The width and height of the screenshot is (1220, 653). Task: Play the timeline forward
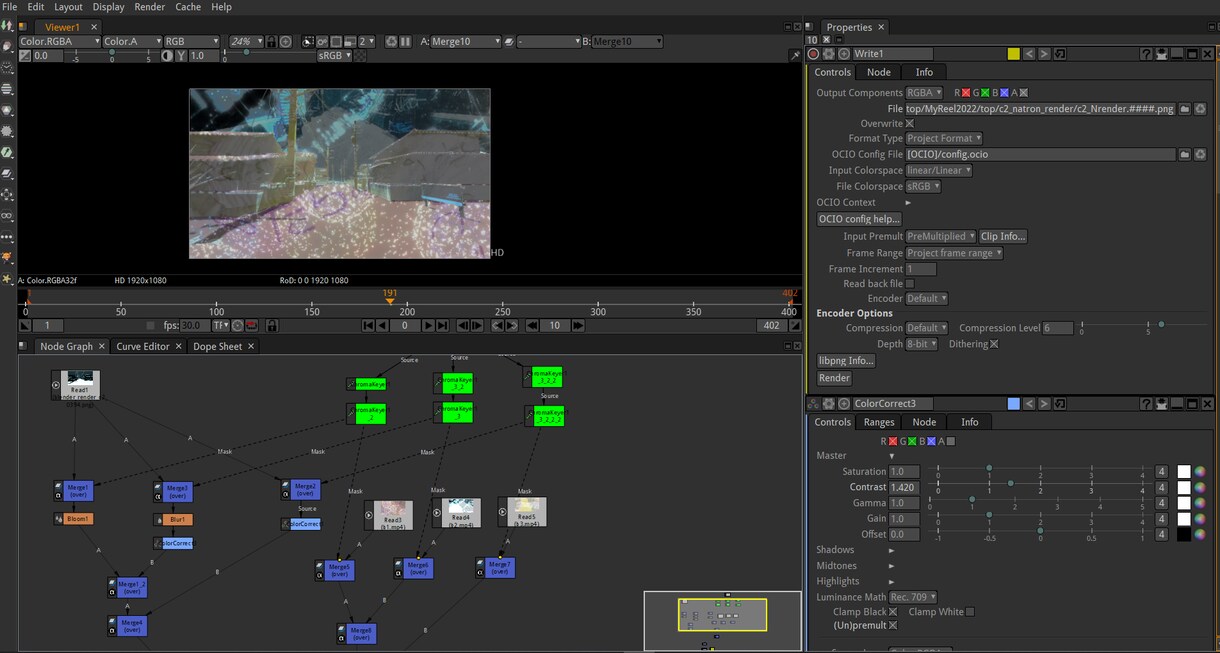pyautogui.click(x=428, y=326)
